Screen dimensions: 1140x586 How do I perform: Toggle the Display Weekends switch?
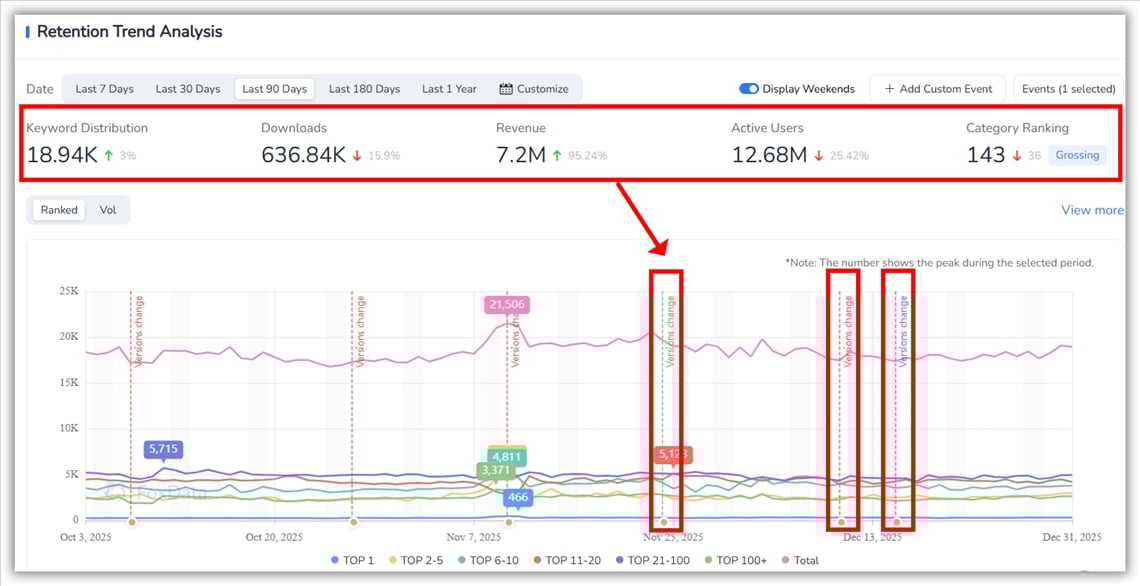(x=748, y=89)
